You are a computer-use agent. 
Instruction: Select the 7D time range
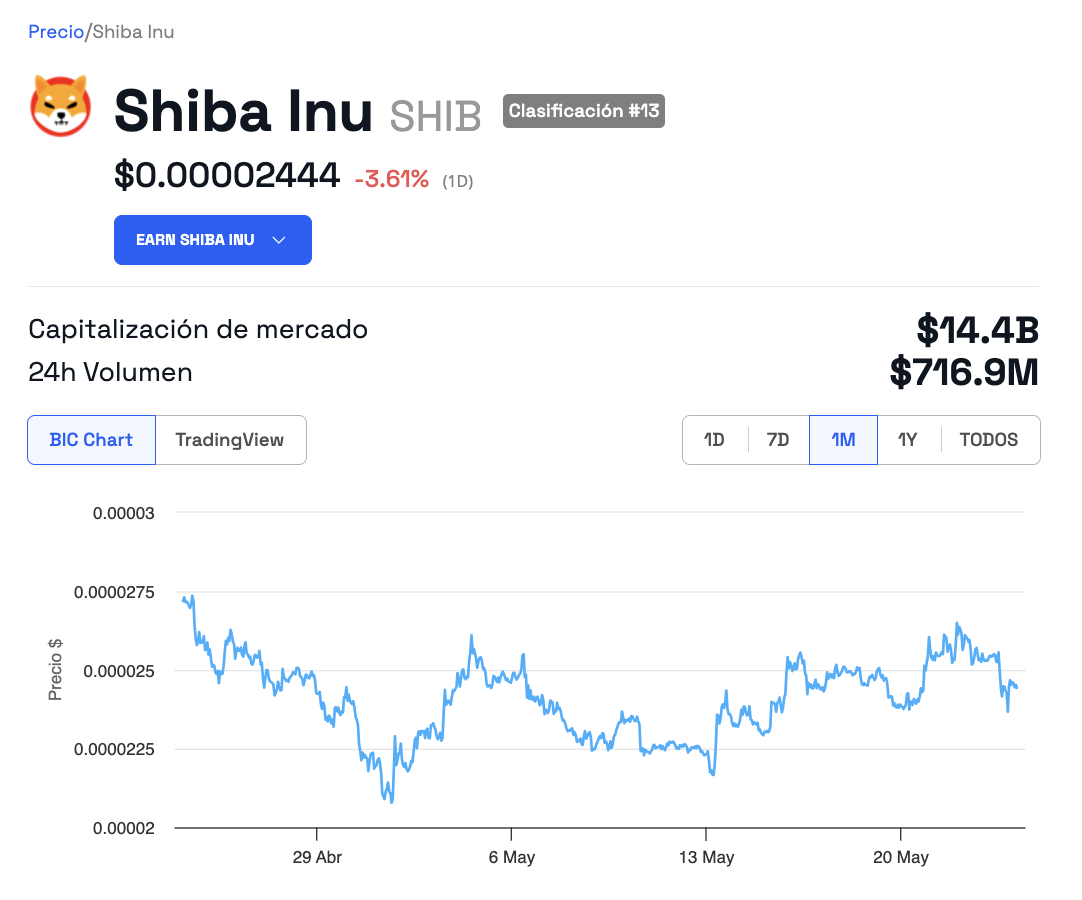778,440
